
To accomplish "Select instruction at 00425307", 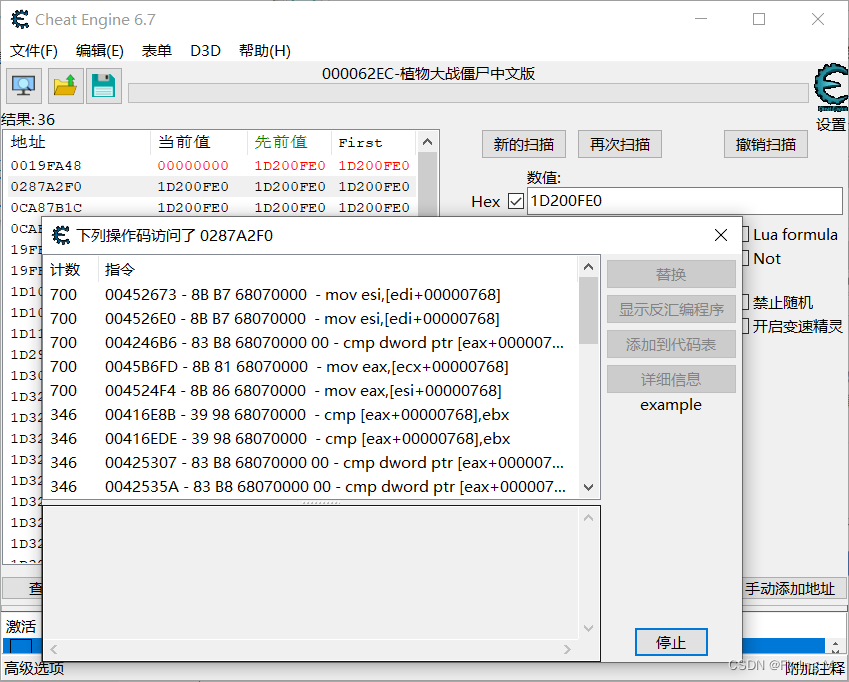I will 311,462.
